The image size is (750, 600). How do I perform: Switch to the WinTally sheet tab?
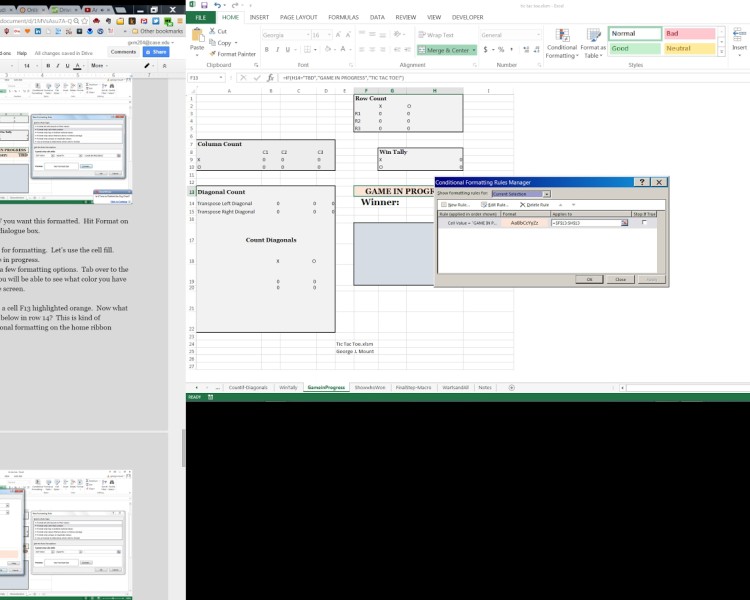click(289, 386)
